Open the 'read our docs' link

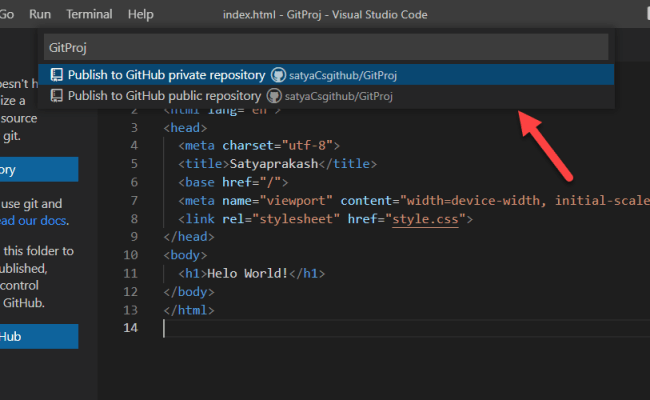(x=33, y=221)
